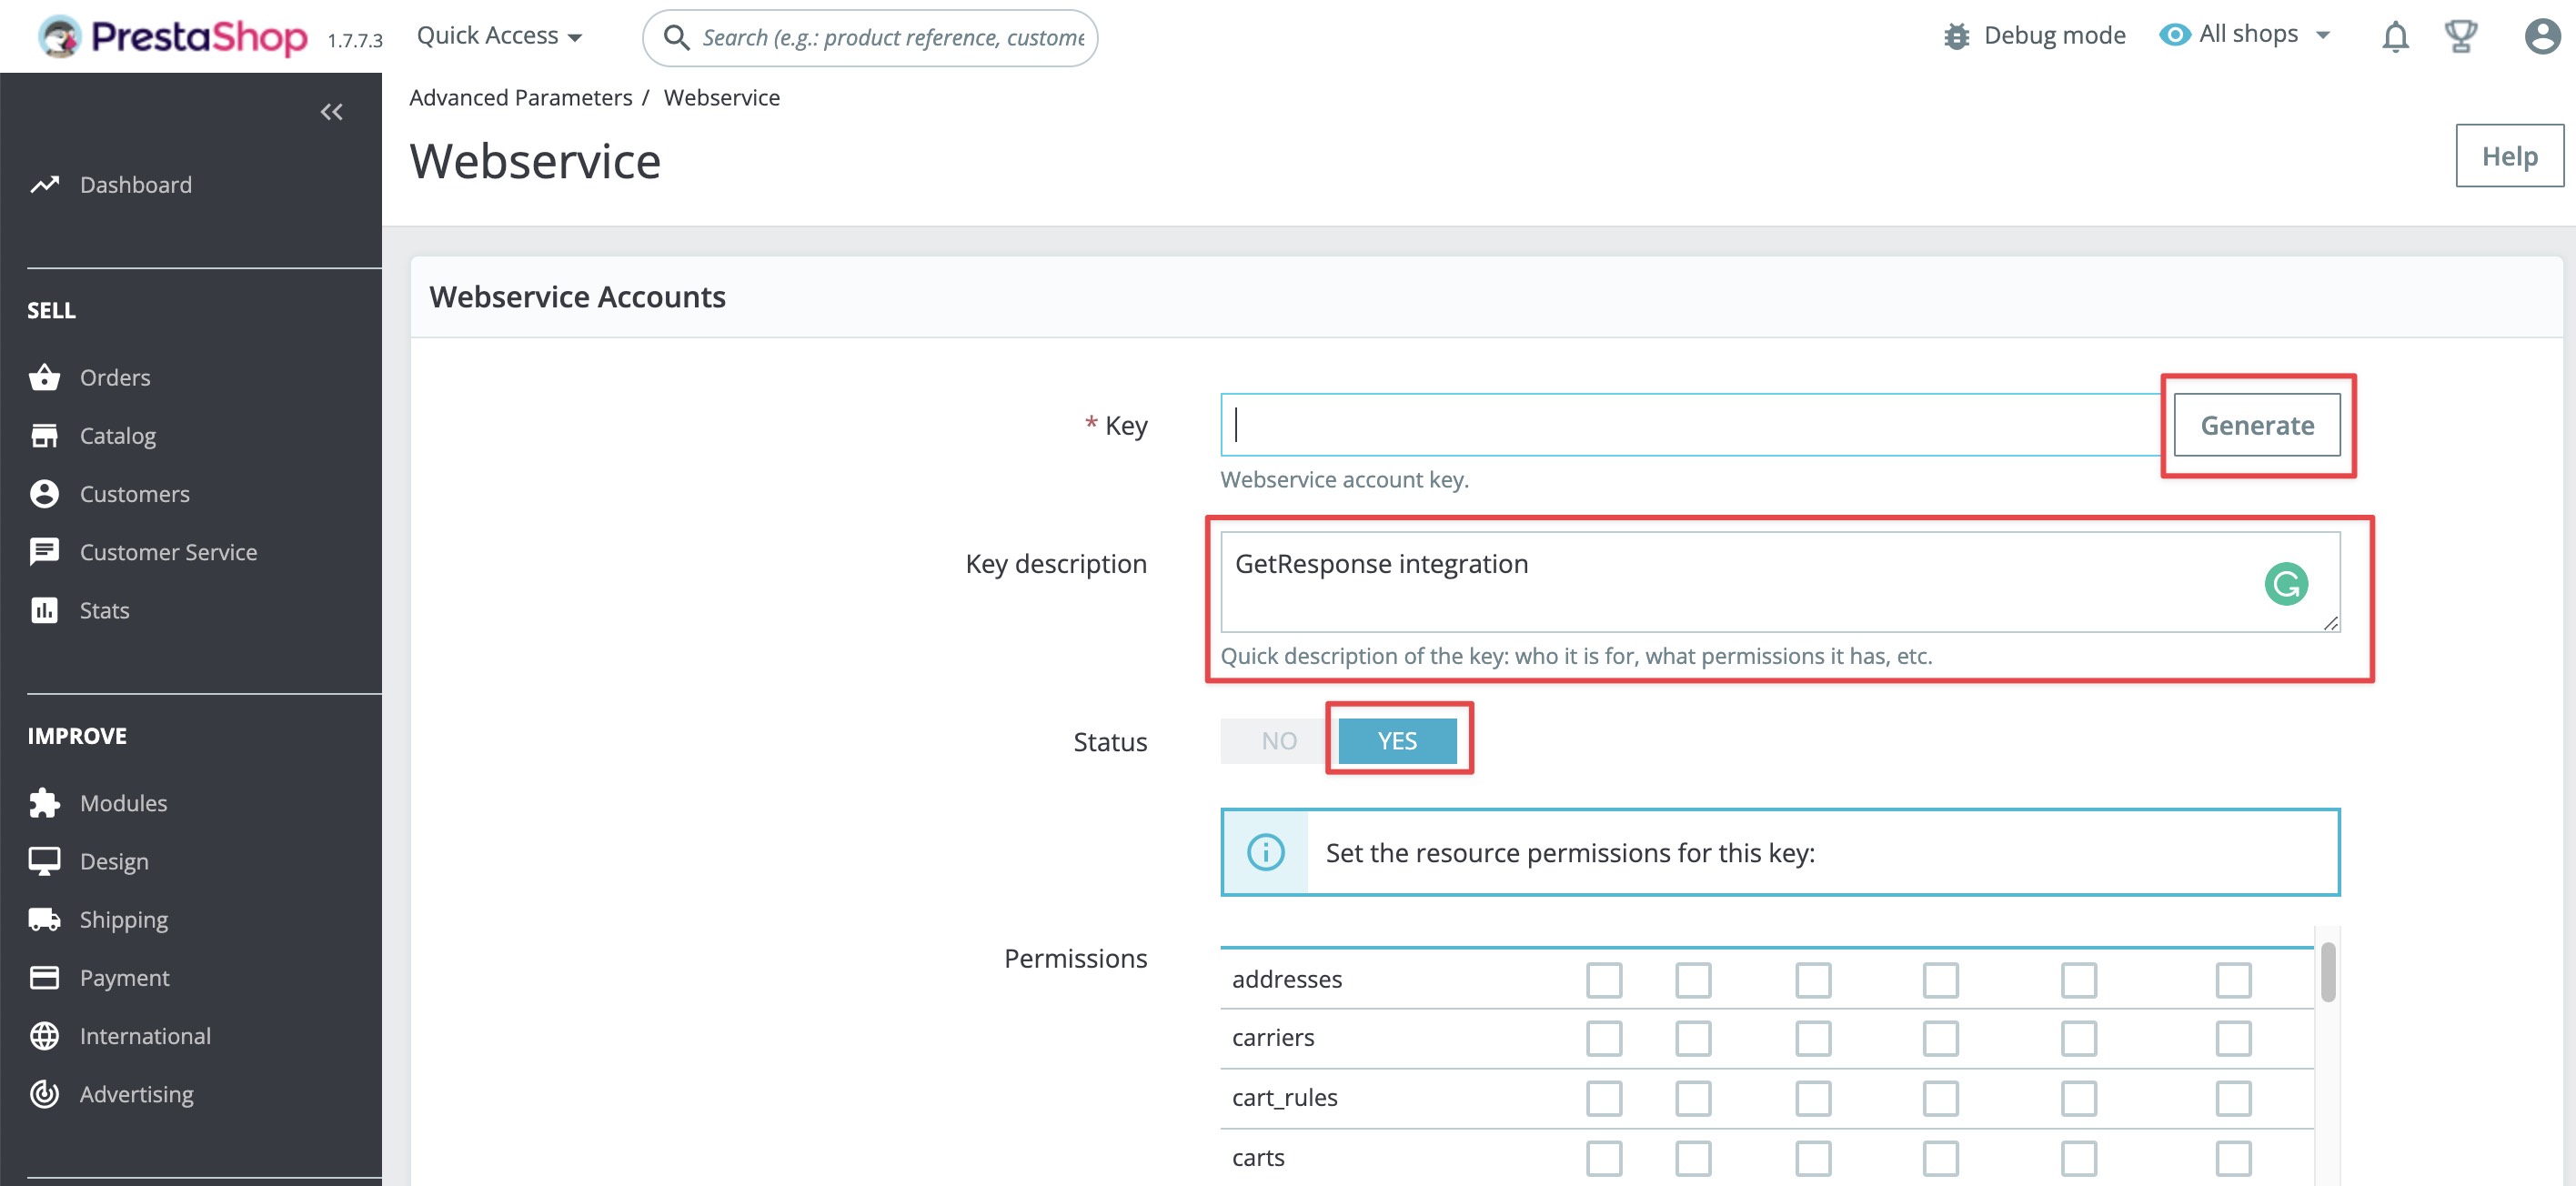Click the International globe icon
This screenshot has height=1186, width=2576.
44,1036
